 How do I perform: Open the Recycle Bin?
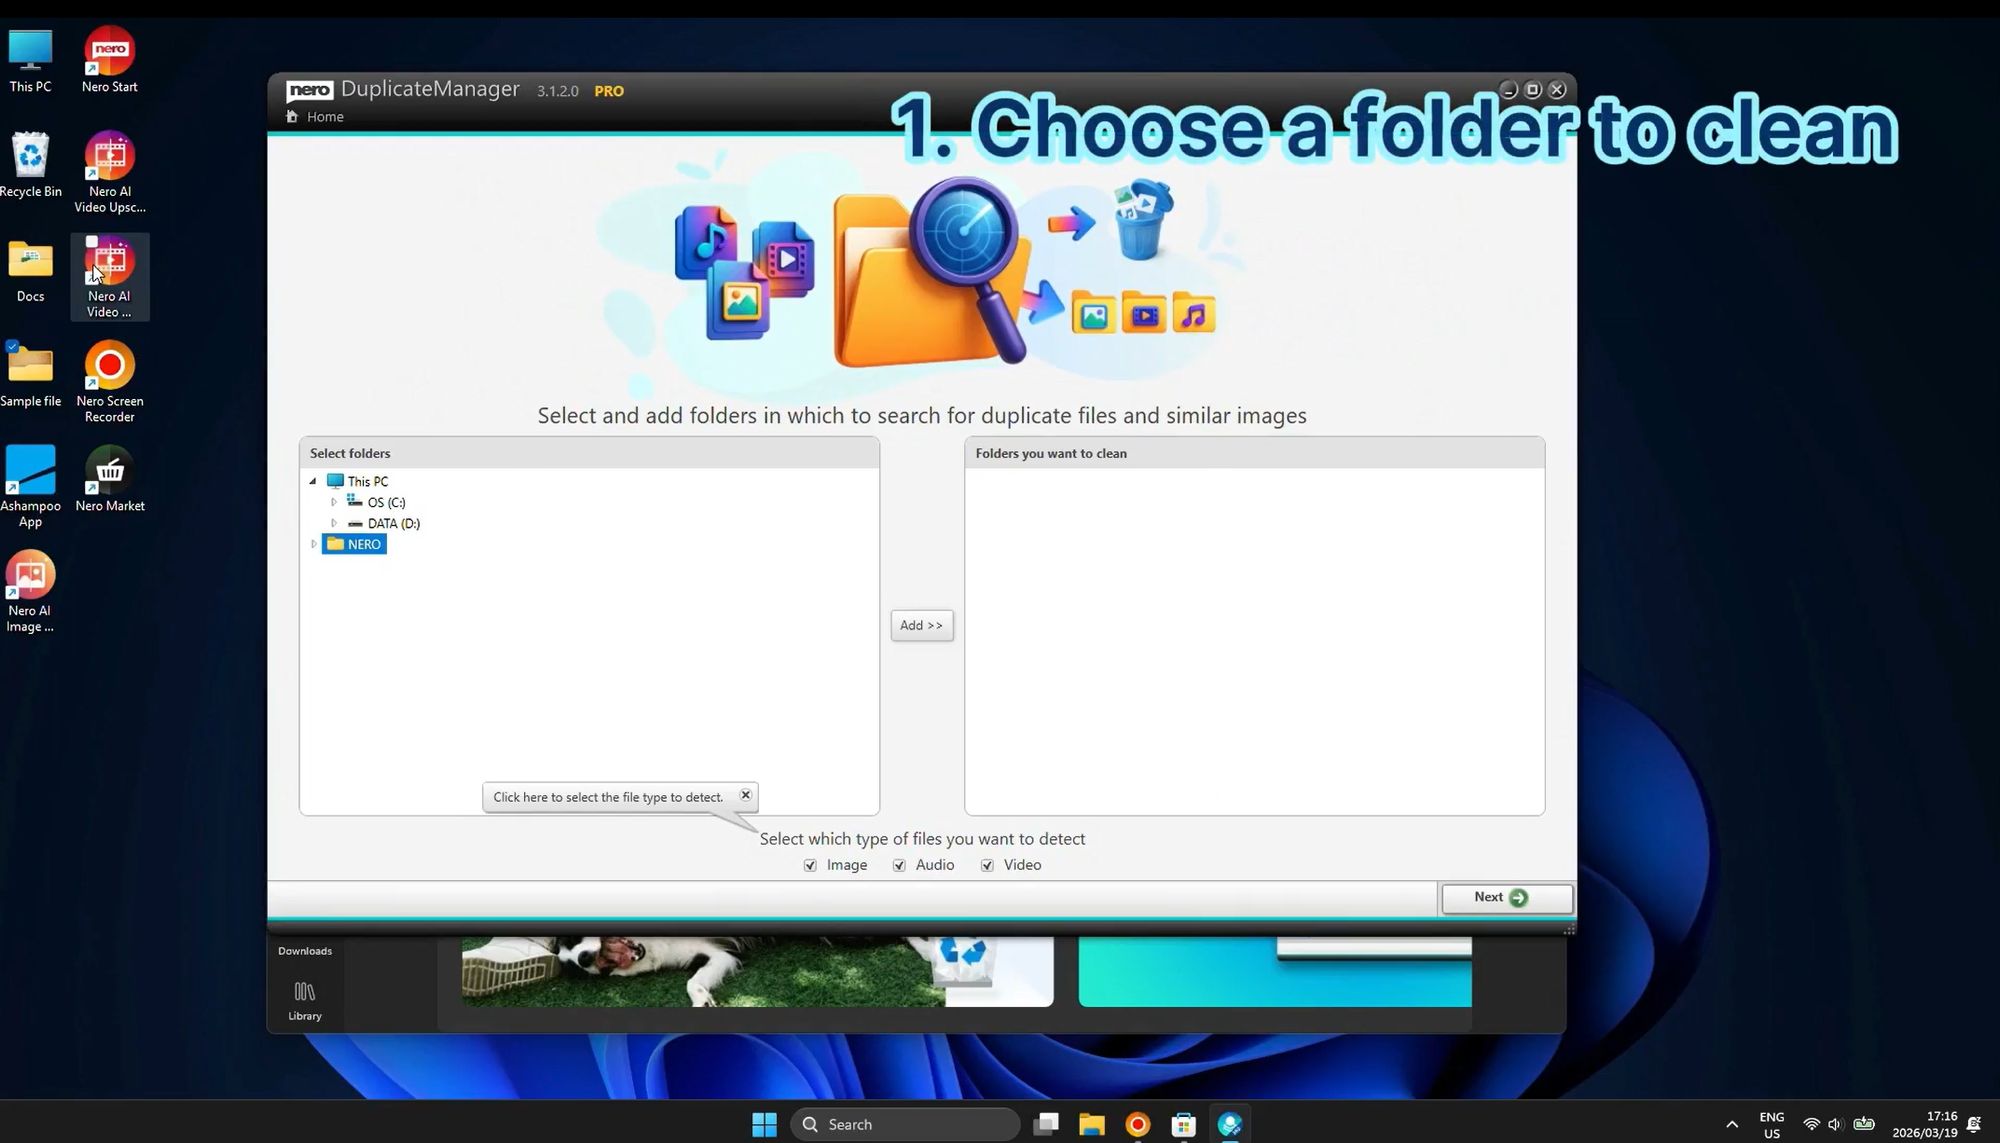tap(30, 155)
